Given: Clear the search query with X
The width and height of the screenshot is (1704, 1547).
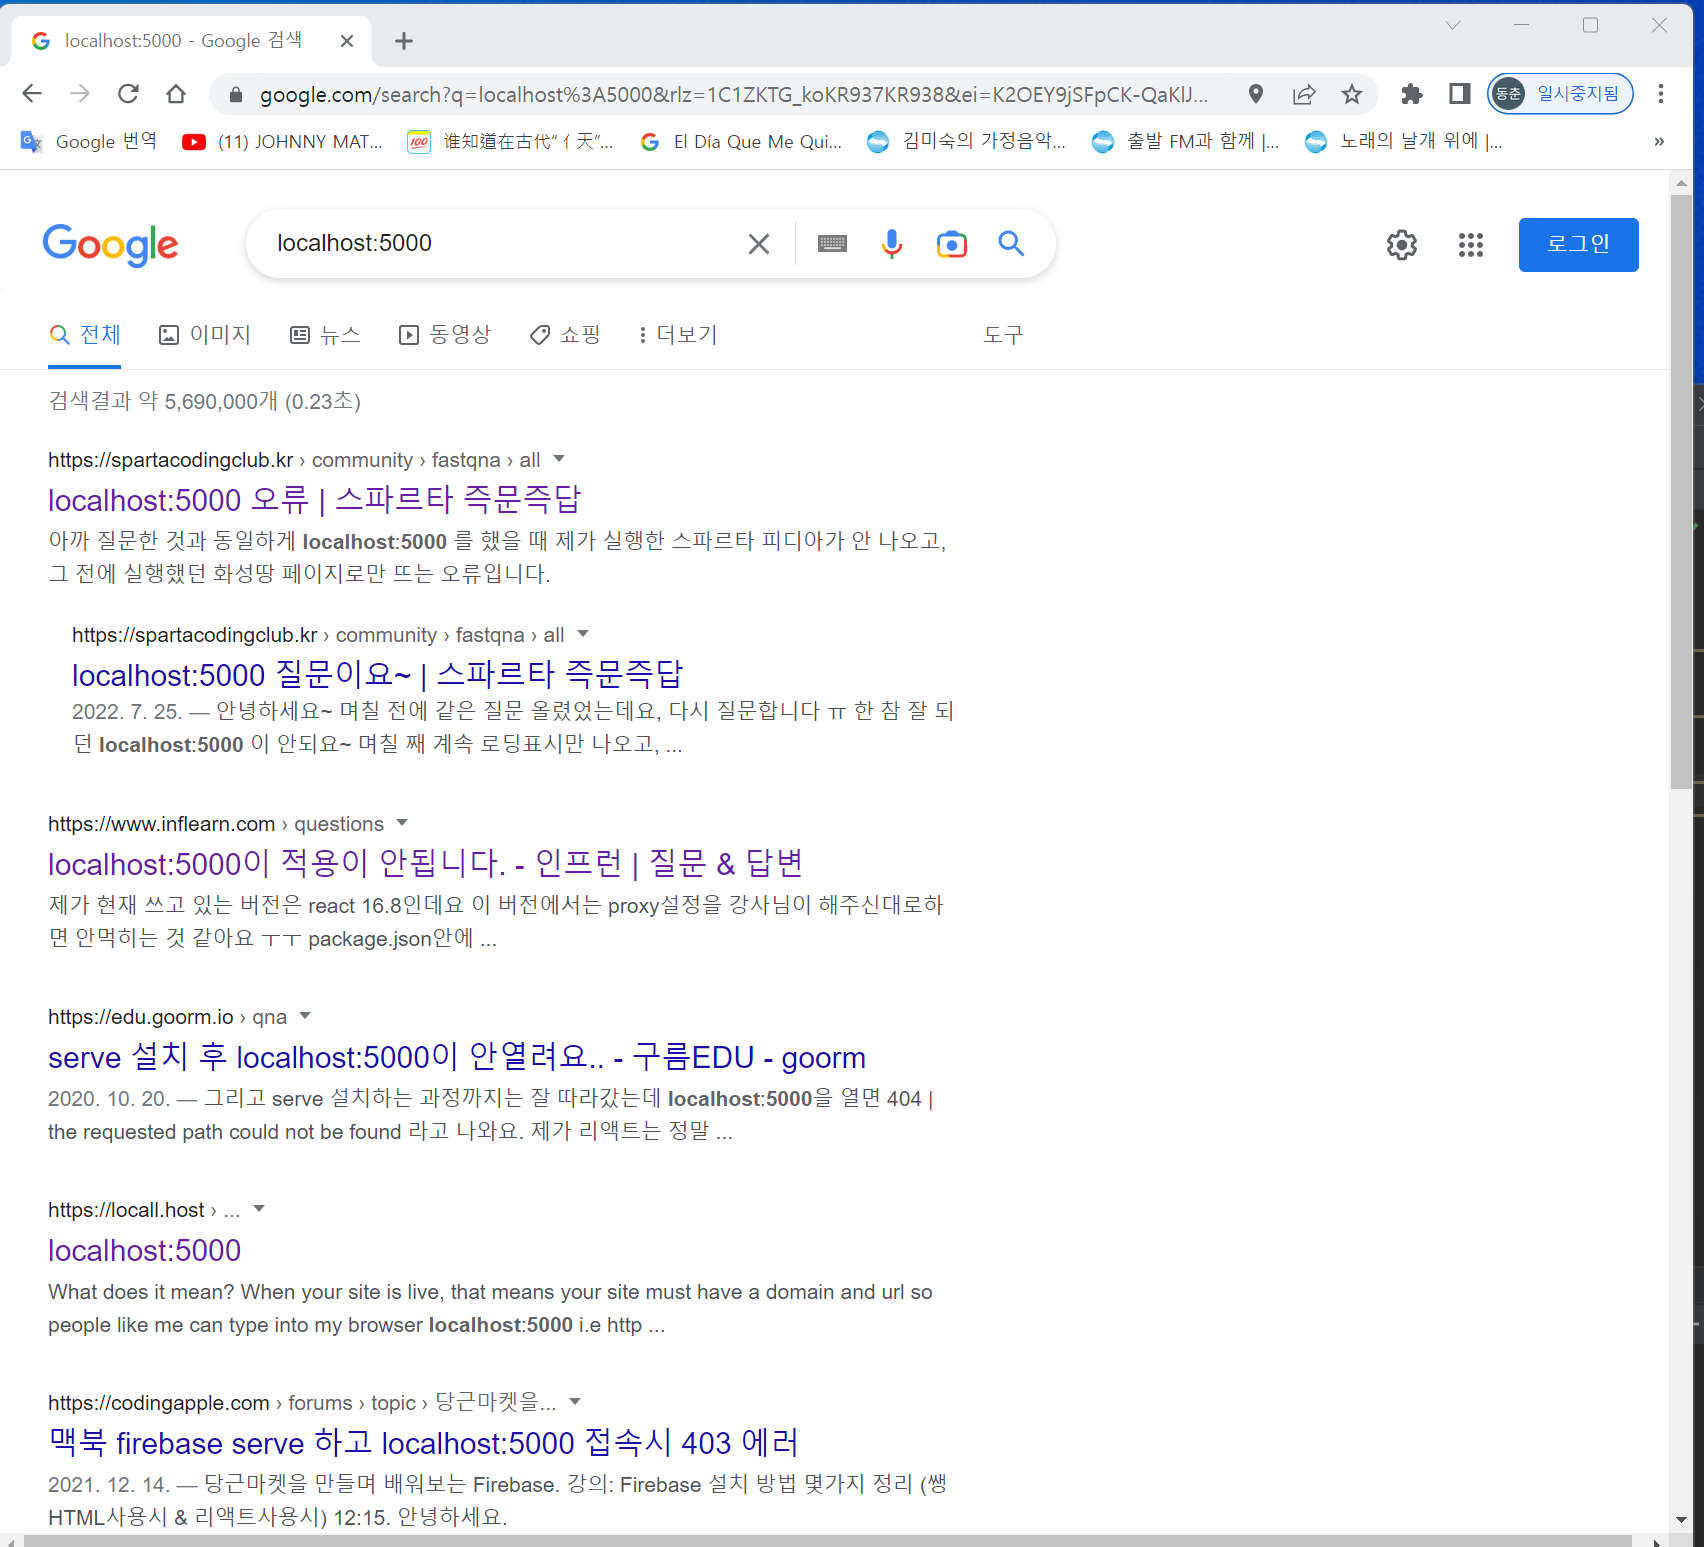Looking at the screenshot, I should (x=759, y=244).
